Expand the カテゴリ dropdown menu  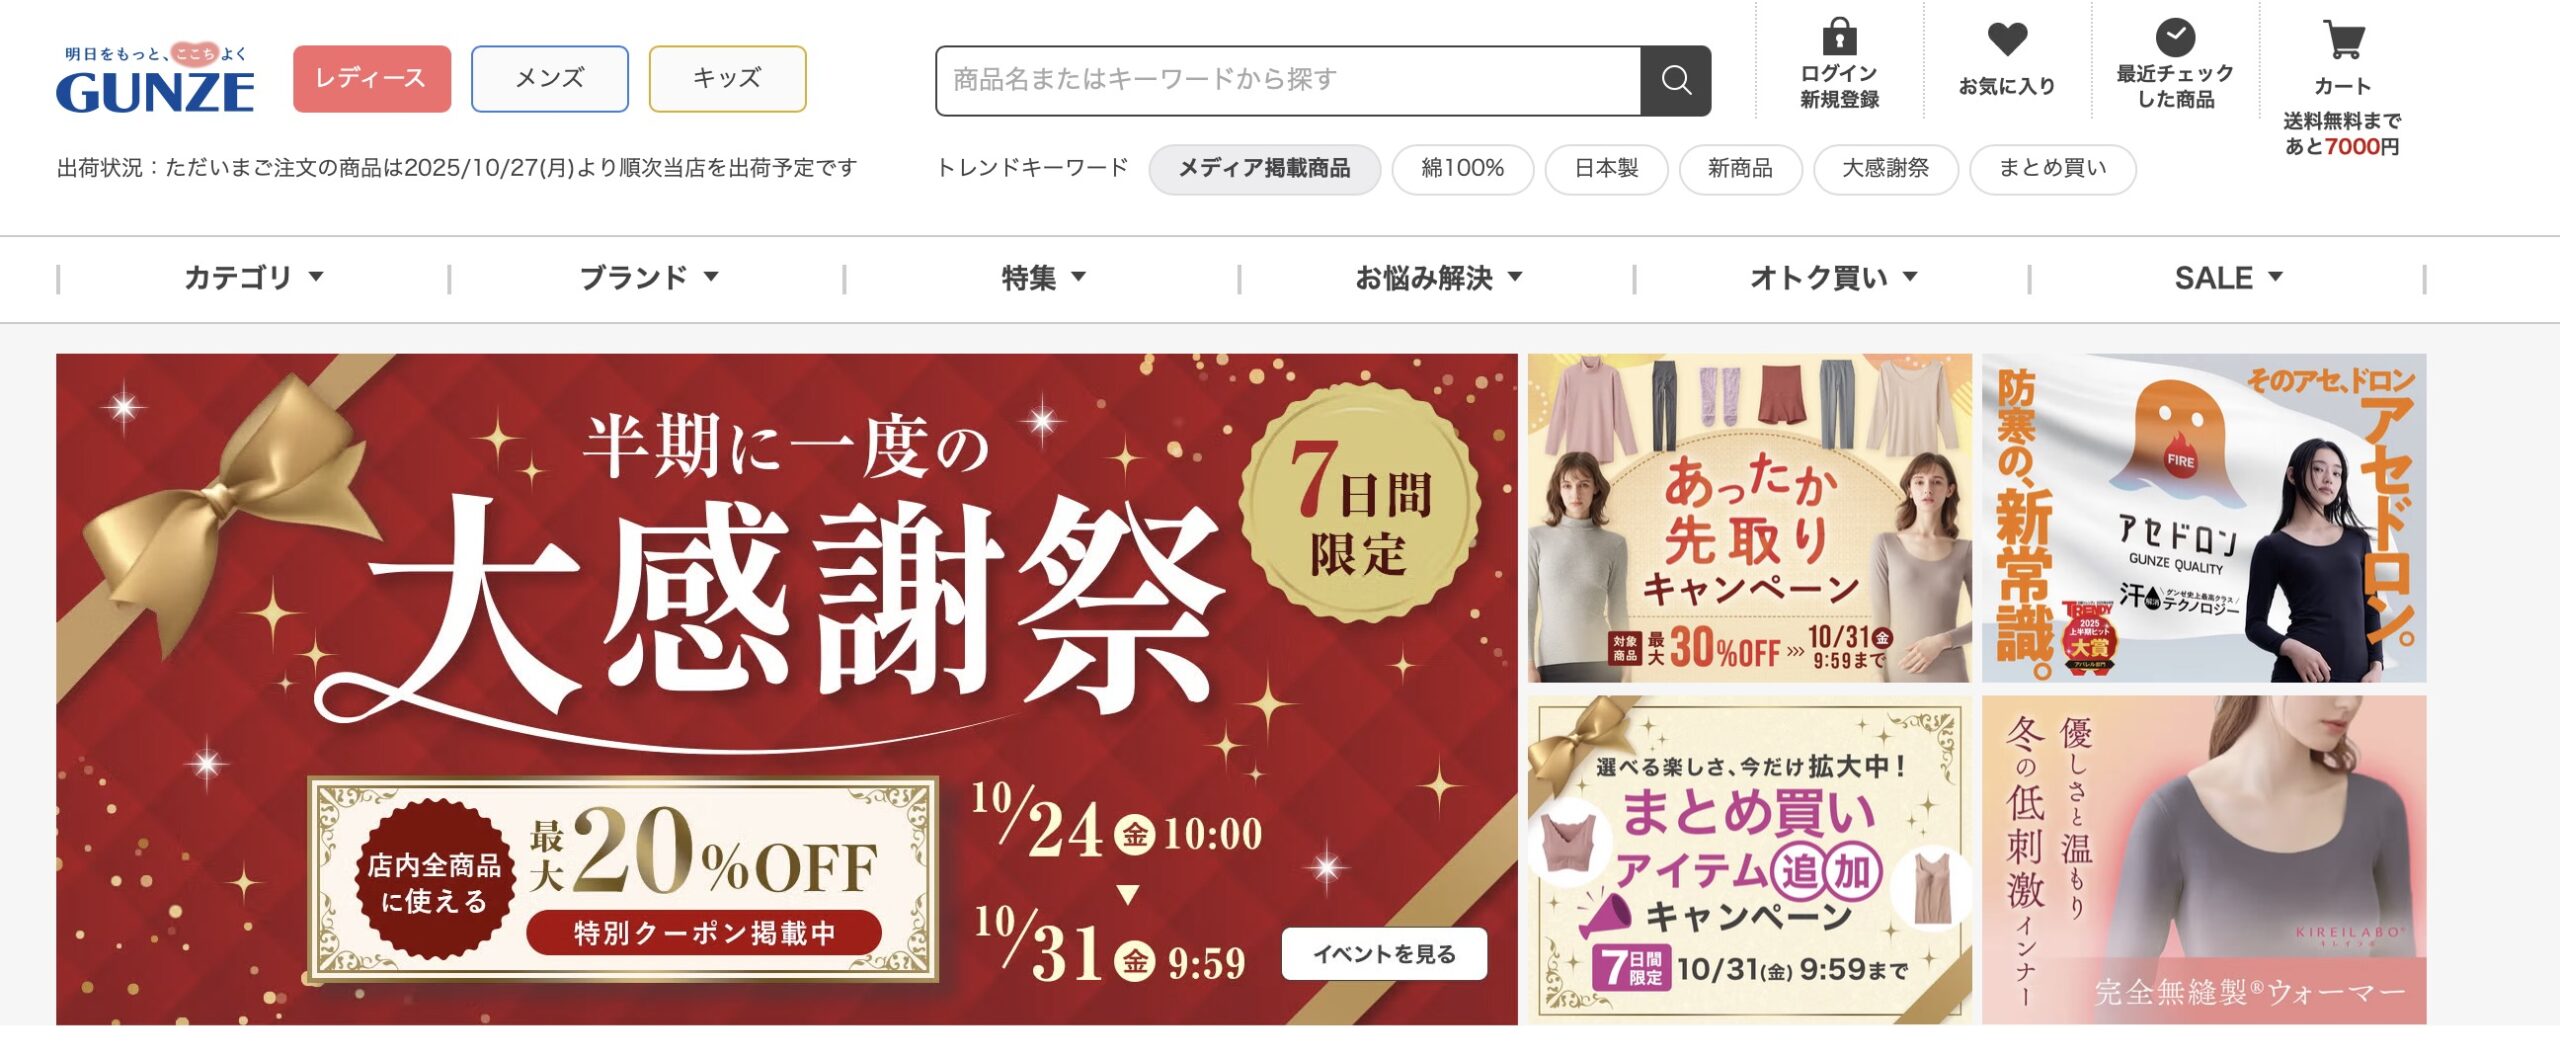click(254, 278)
